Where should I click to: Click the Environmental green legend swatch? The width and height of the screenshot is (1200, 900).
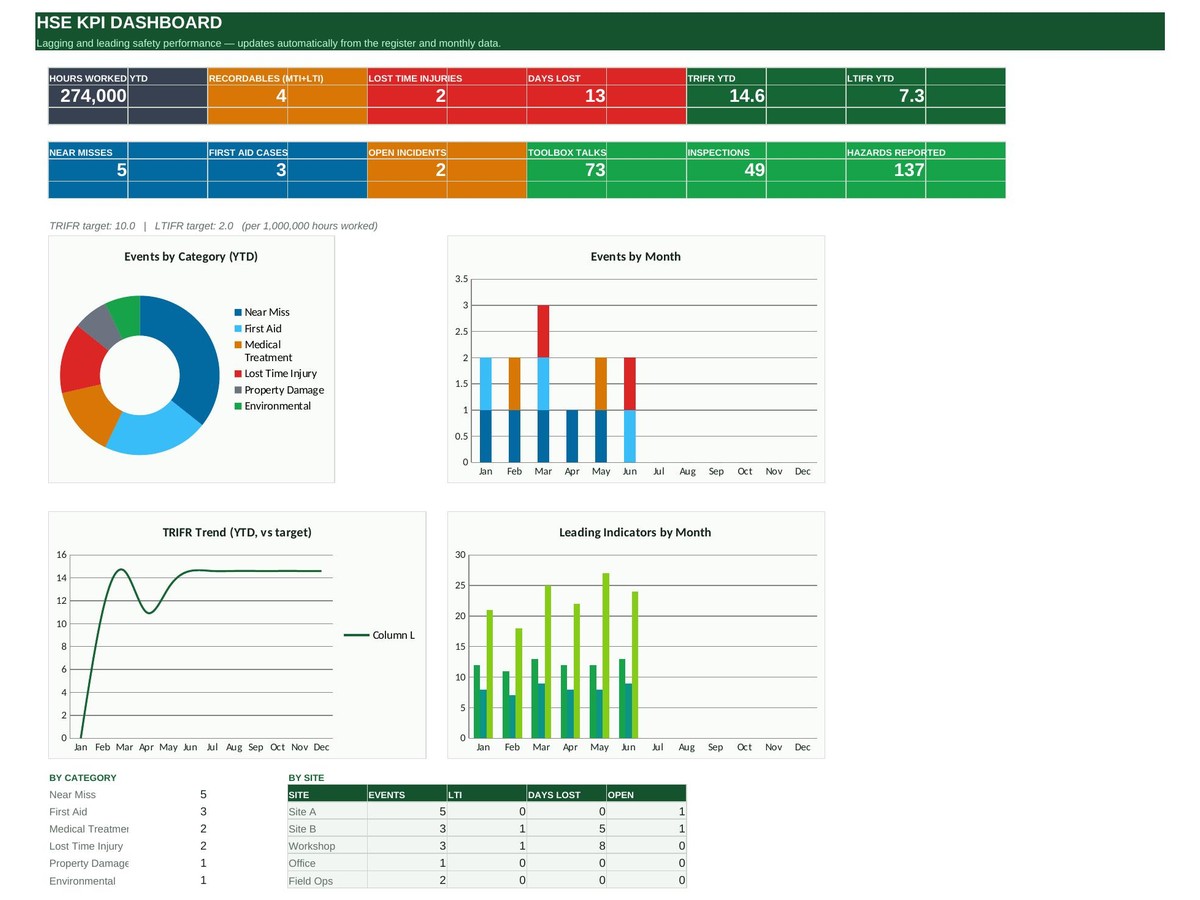click(238, 406)
